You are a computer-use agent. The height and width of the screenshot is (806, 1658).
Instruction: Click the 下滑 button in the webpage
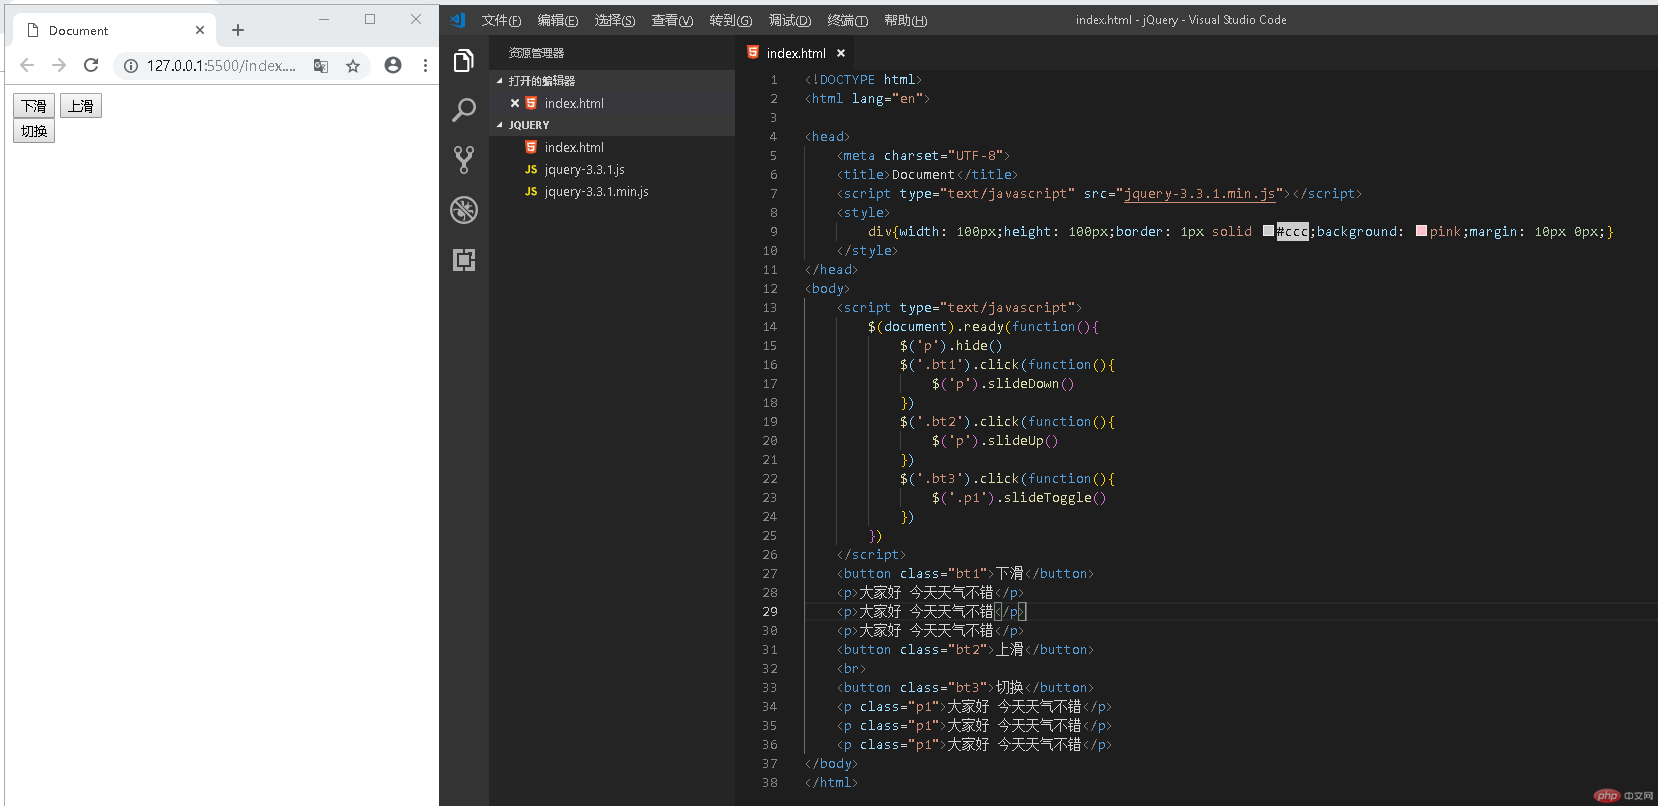point(34,106)
